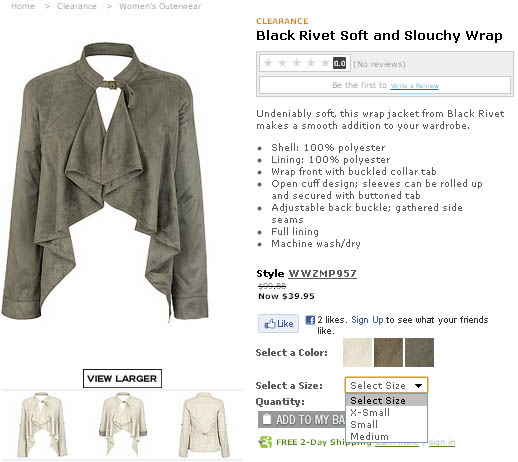The height and width of the screenshot is (462, 518).
Task: Open the Write a Review link
Action: (415, 86)
